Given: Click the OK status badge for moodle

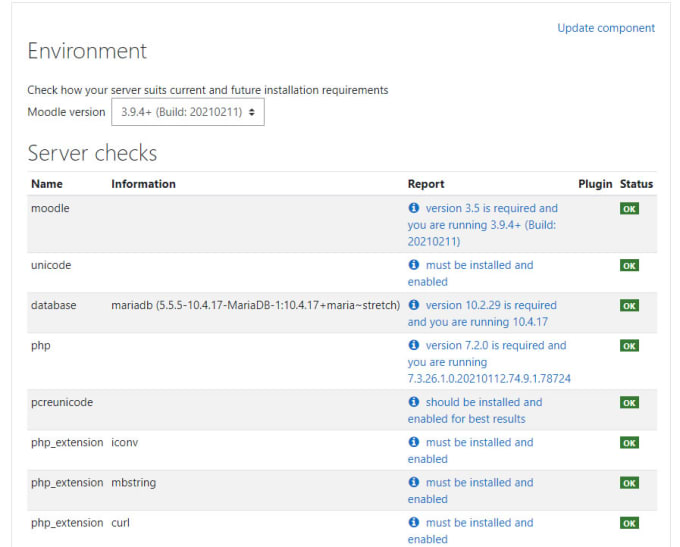Looking at the screenshot, I should point(629,209).
